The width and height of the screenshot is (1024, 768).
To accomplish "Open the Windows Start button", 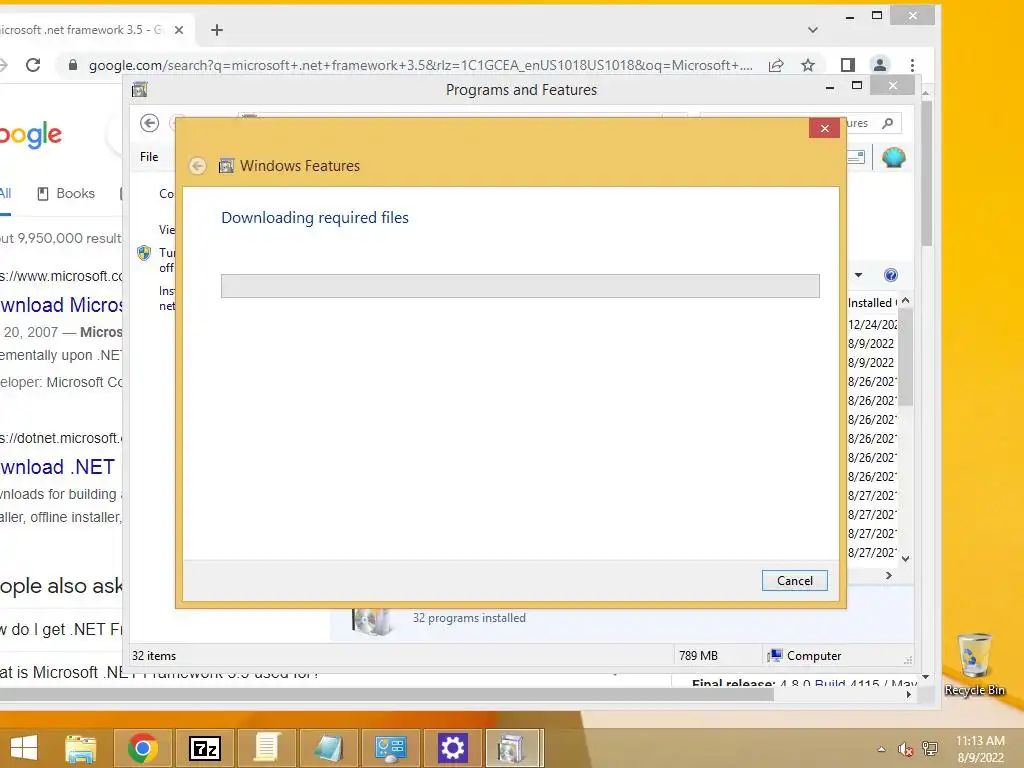I will (24, 748).
